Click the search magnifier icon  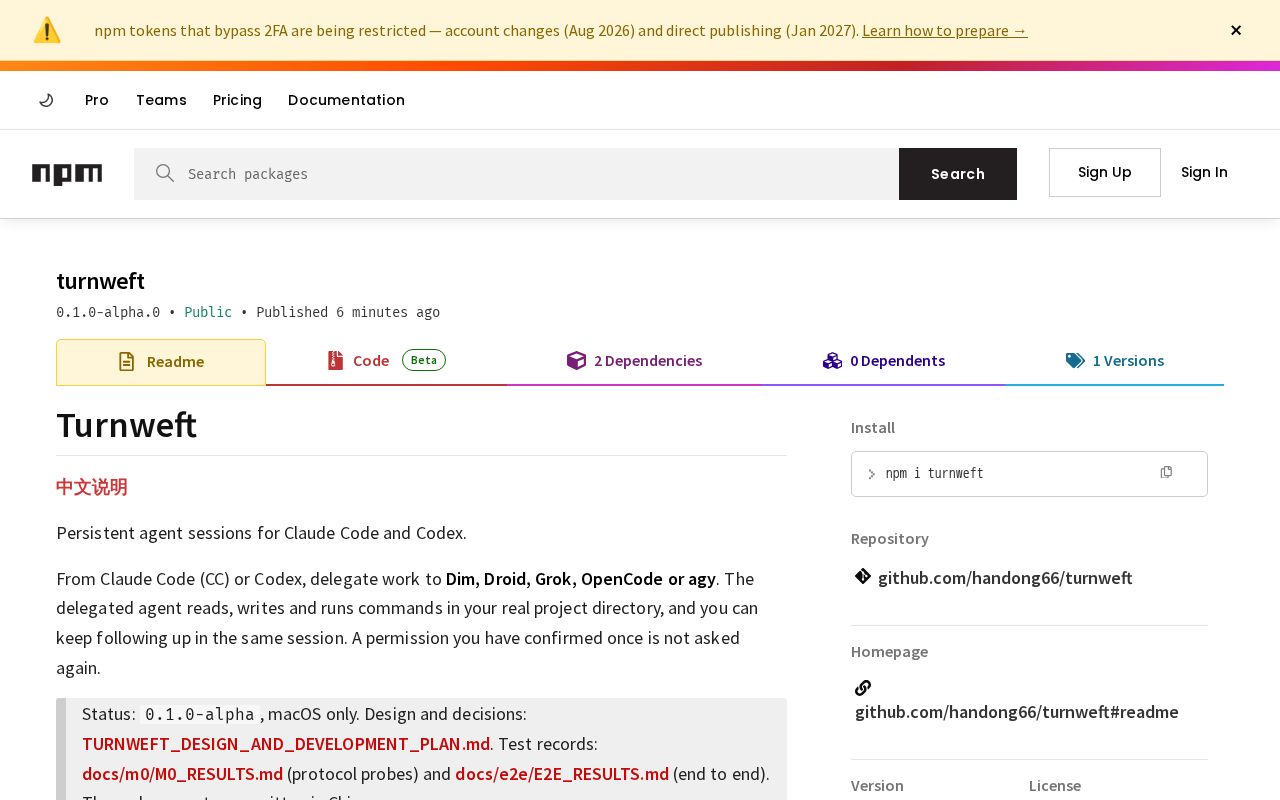(x=165, y=173)
